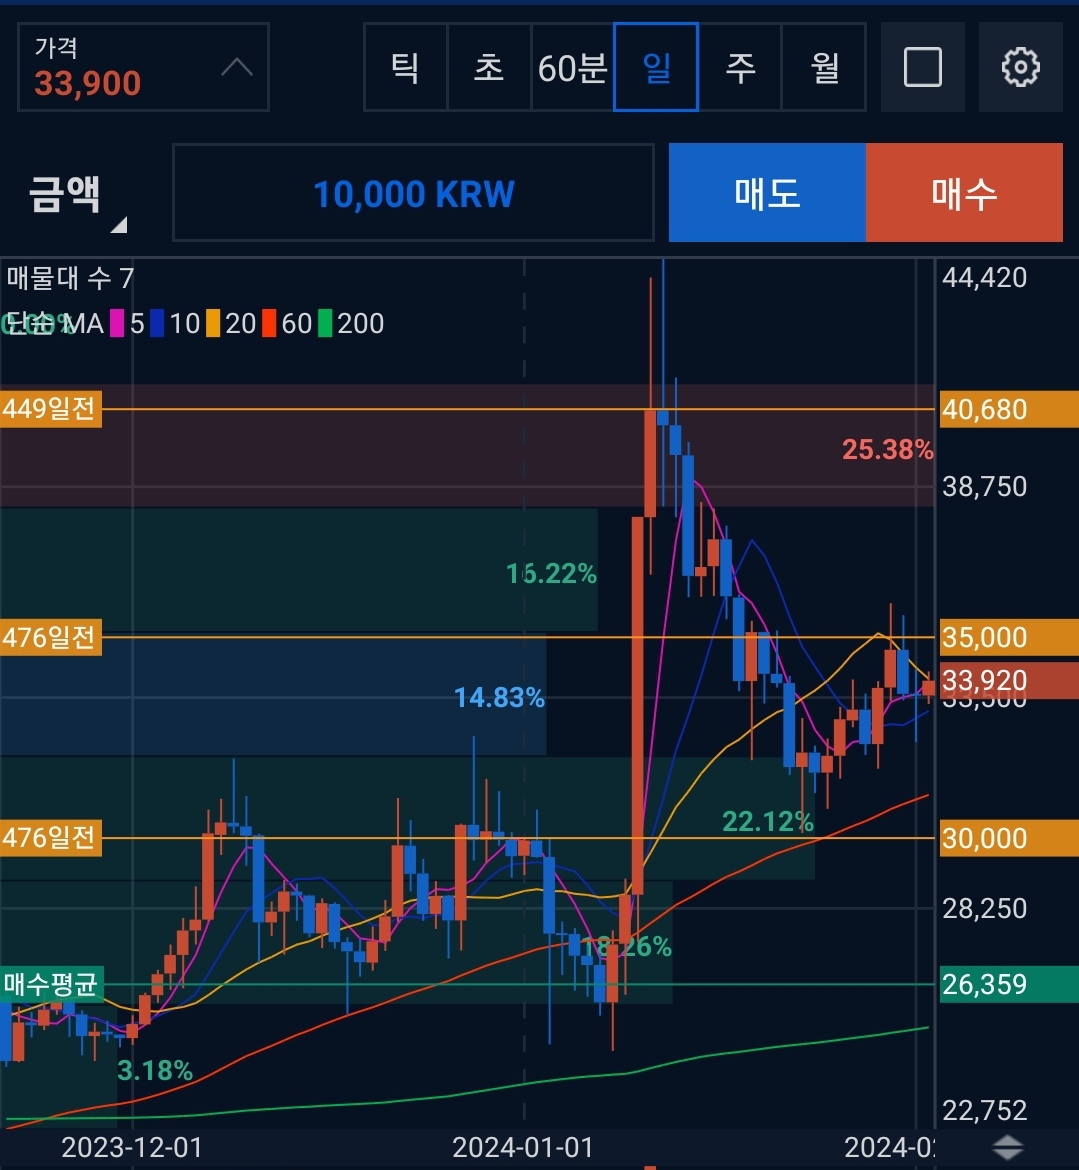Tap the 2024-01-01 date axis label
Image resolution: width=1079 pixels, height=1170 pixels.
(x=523, y=1148)
